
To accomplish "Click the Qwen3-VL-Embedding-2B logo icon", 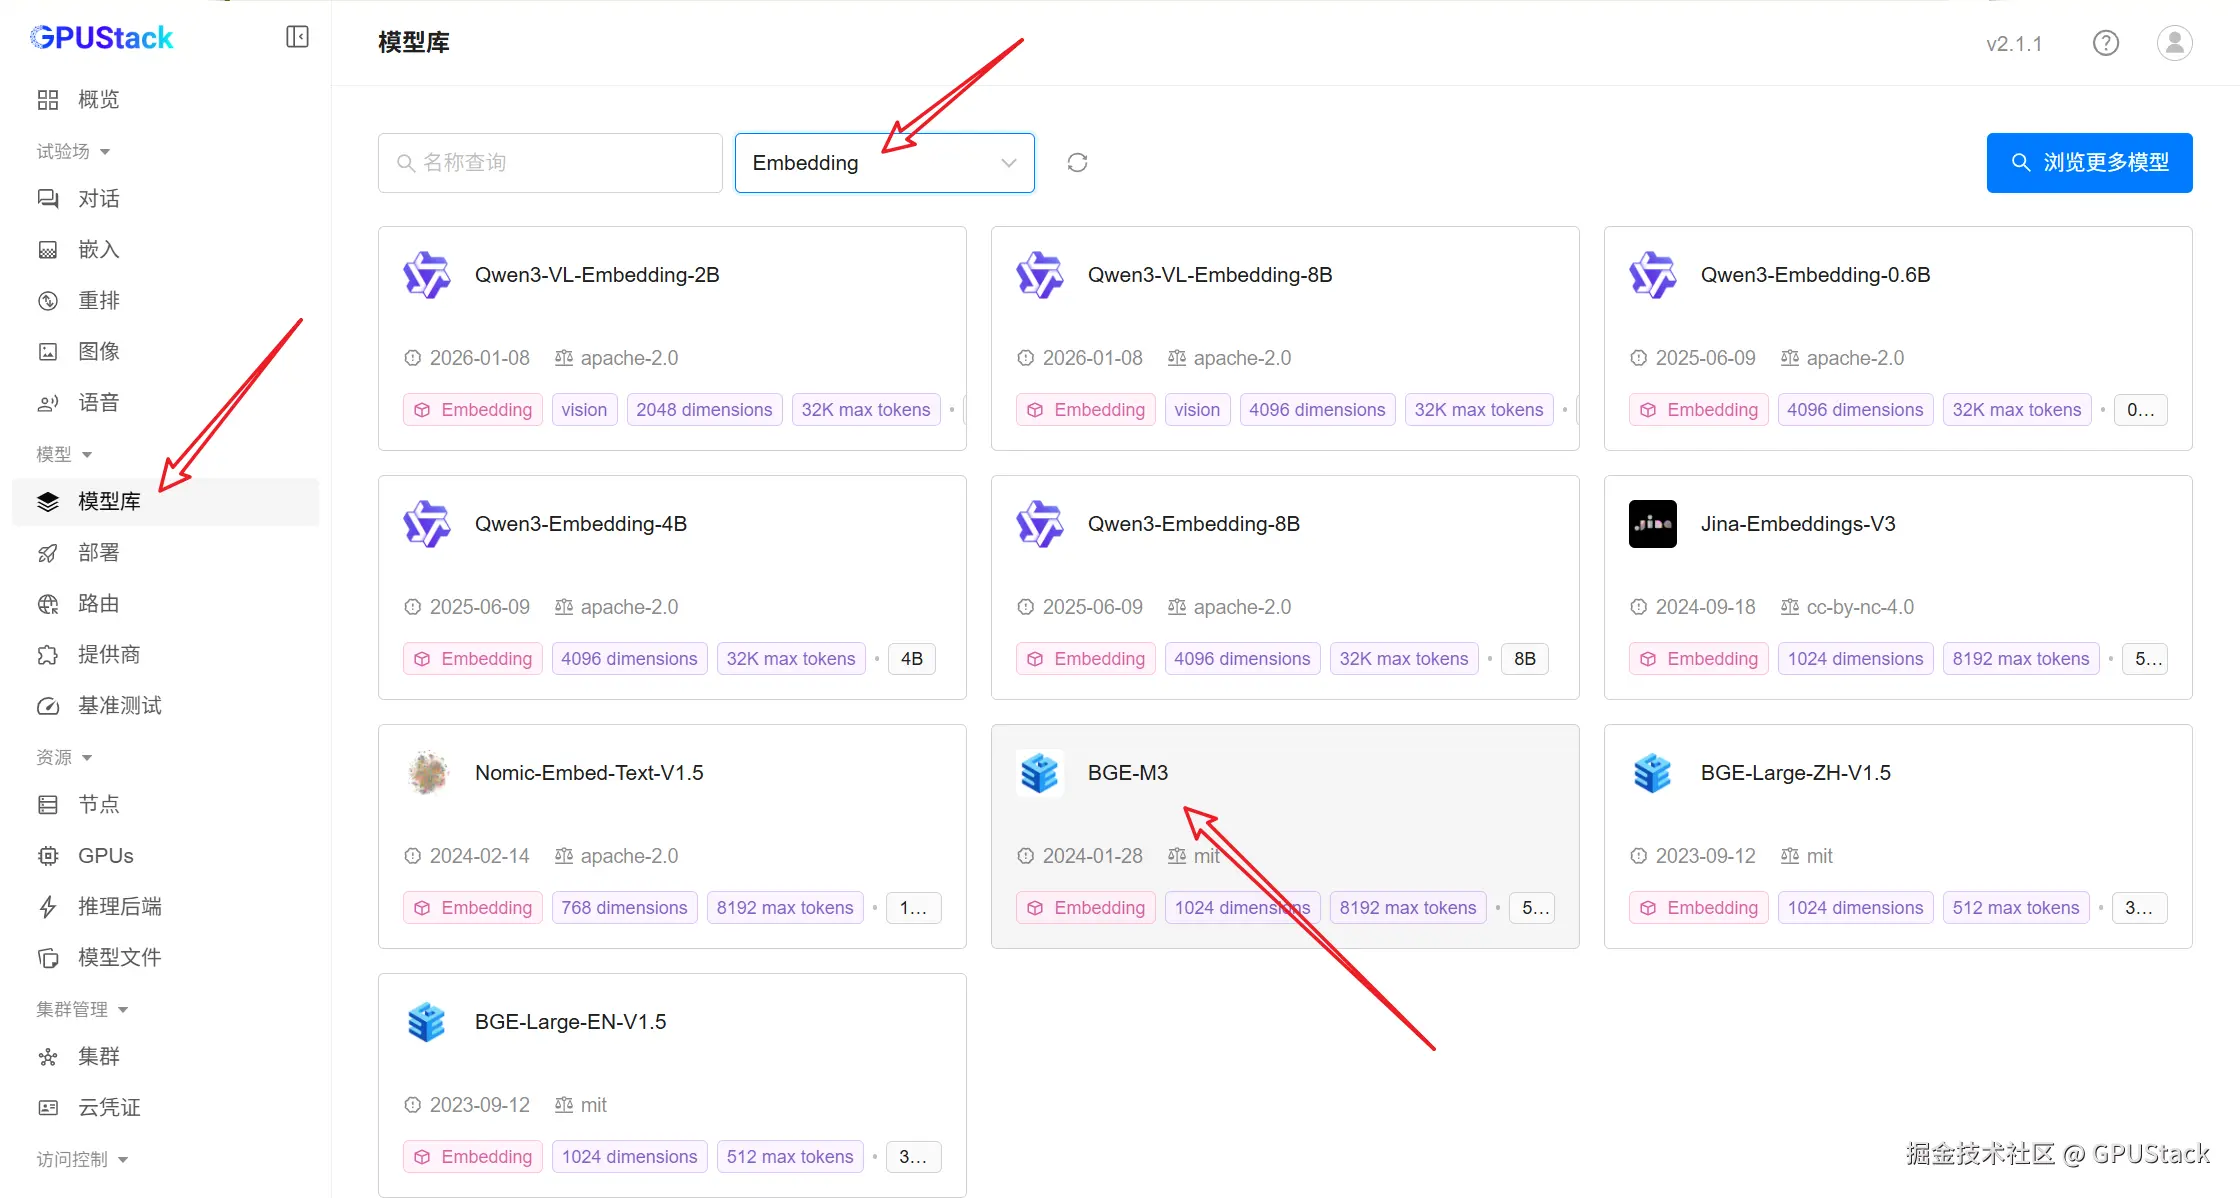I will (427, 275).
